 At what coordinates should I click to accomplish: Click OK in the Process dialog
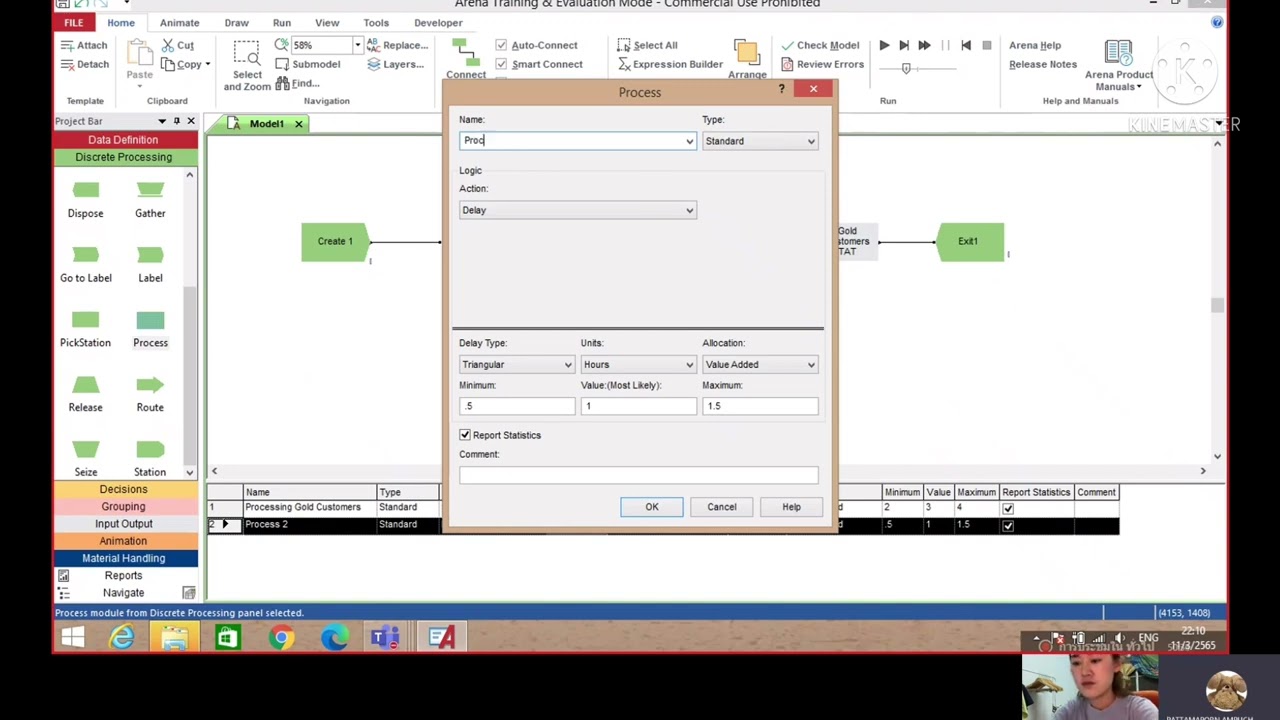point(652,507)
